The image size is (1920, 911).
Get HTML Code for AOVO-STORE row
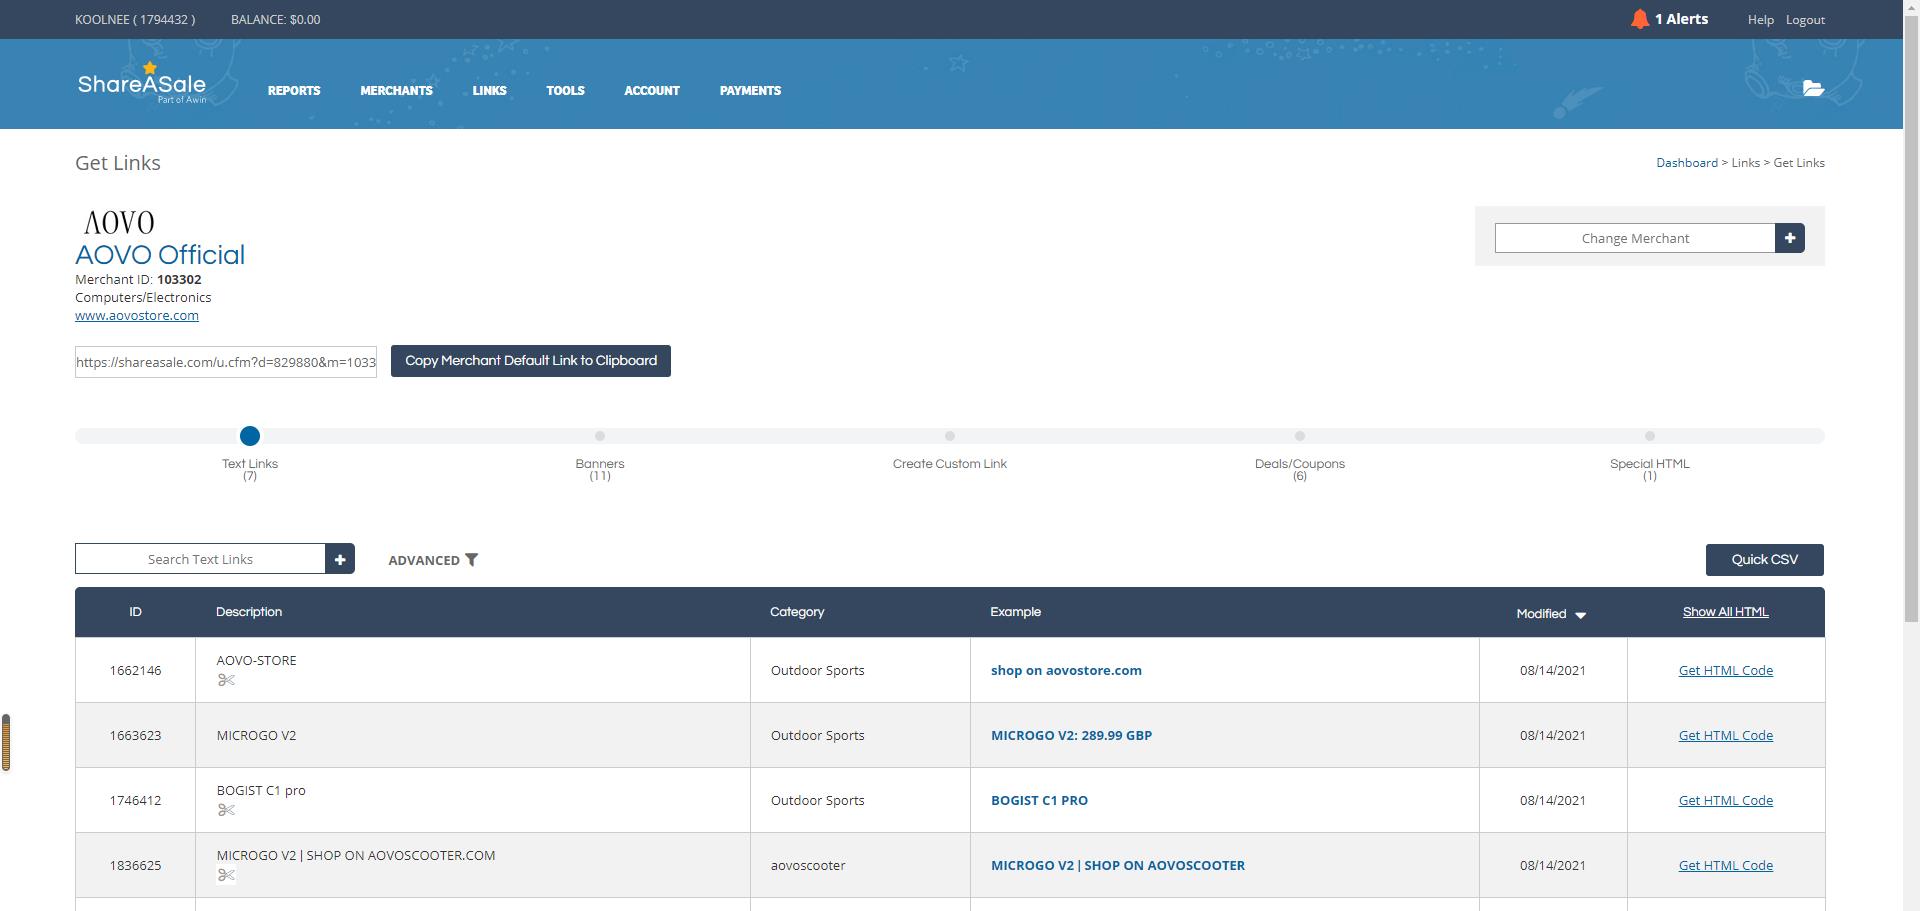1725,670
